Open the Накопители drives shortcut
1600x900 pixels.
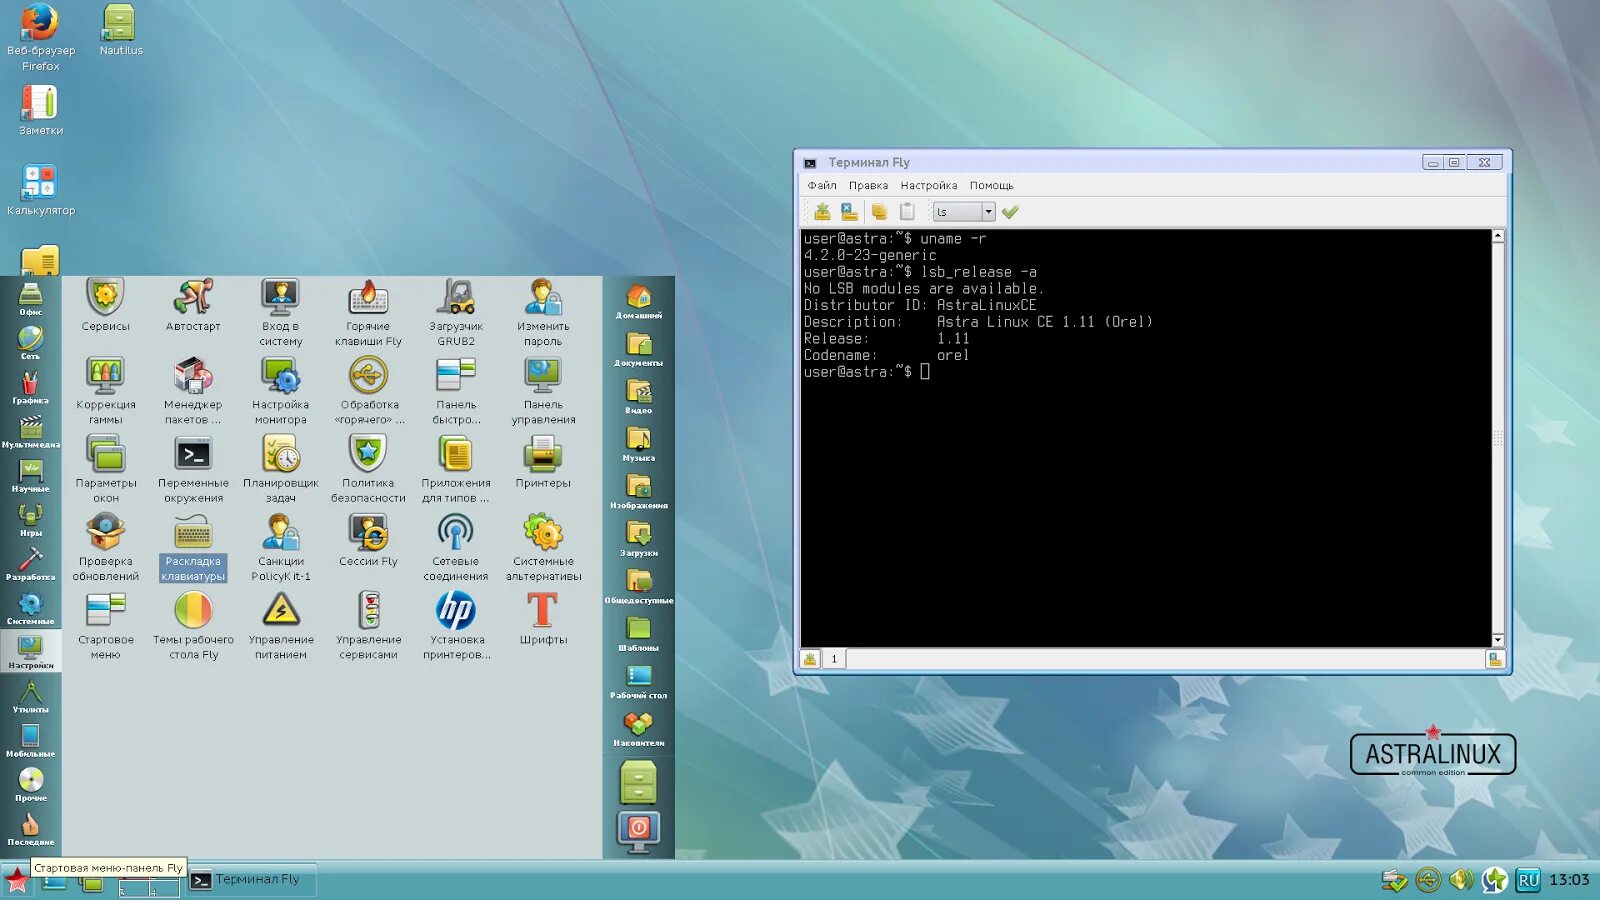click(x=638, y=729)
